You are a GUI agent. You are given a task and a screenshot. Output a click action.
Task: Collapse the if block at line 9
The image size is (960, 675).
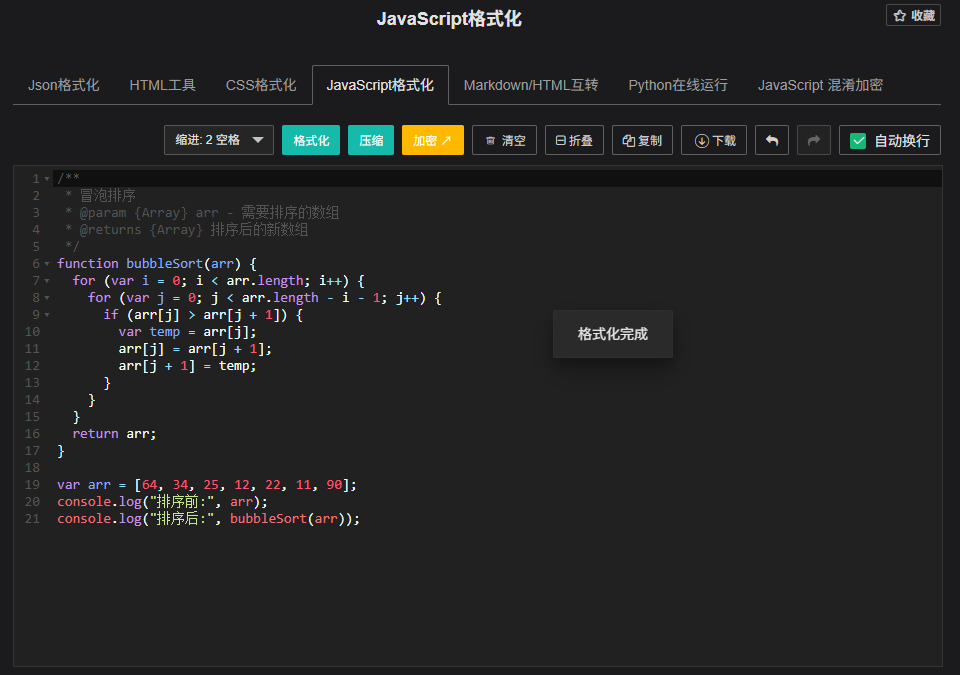[46, 314]
